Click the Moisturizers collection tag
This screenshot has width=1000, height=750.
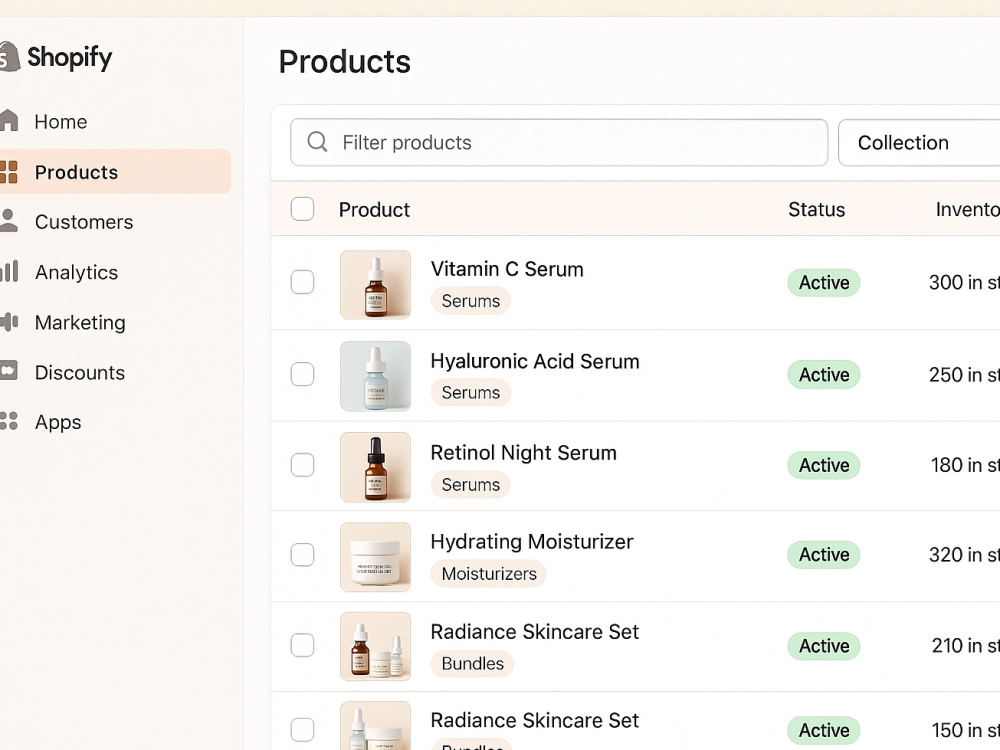489,573
